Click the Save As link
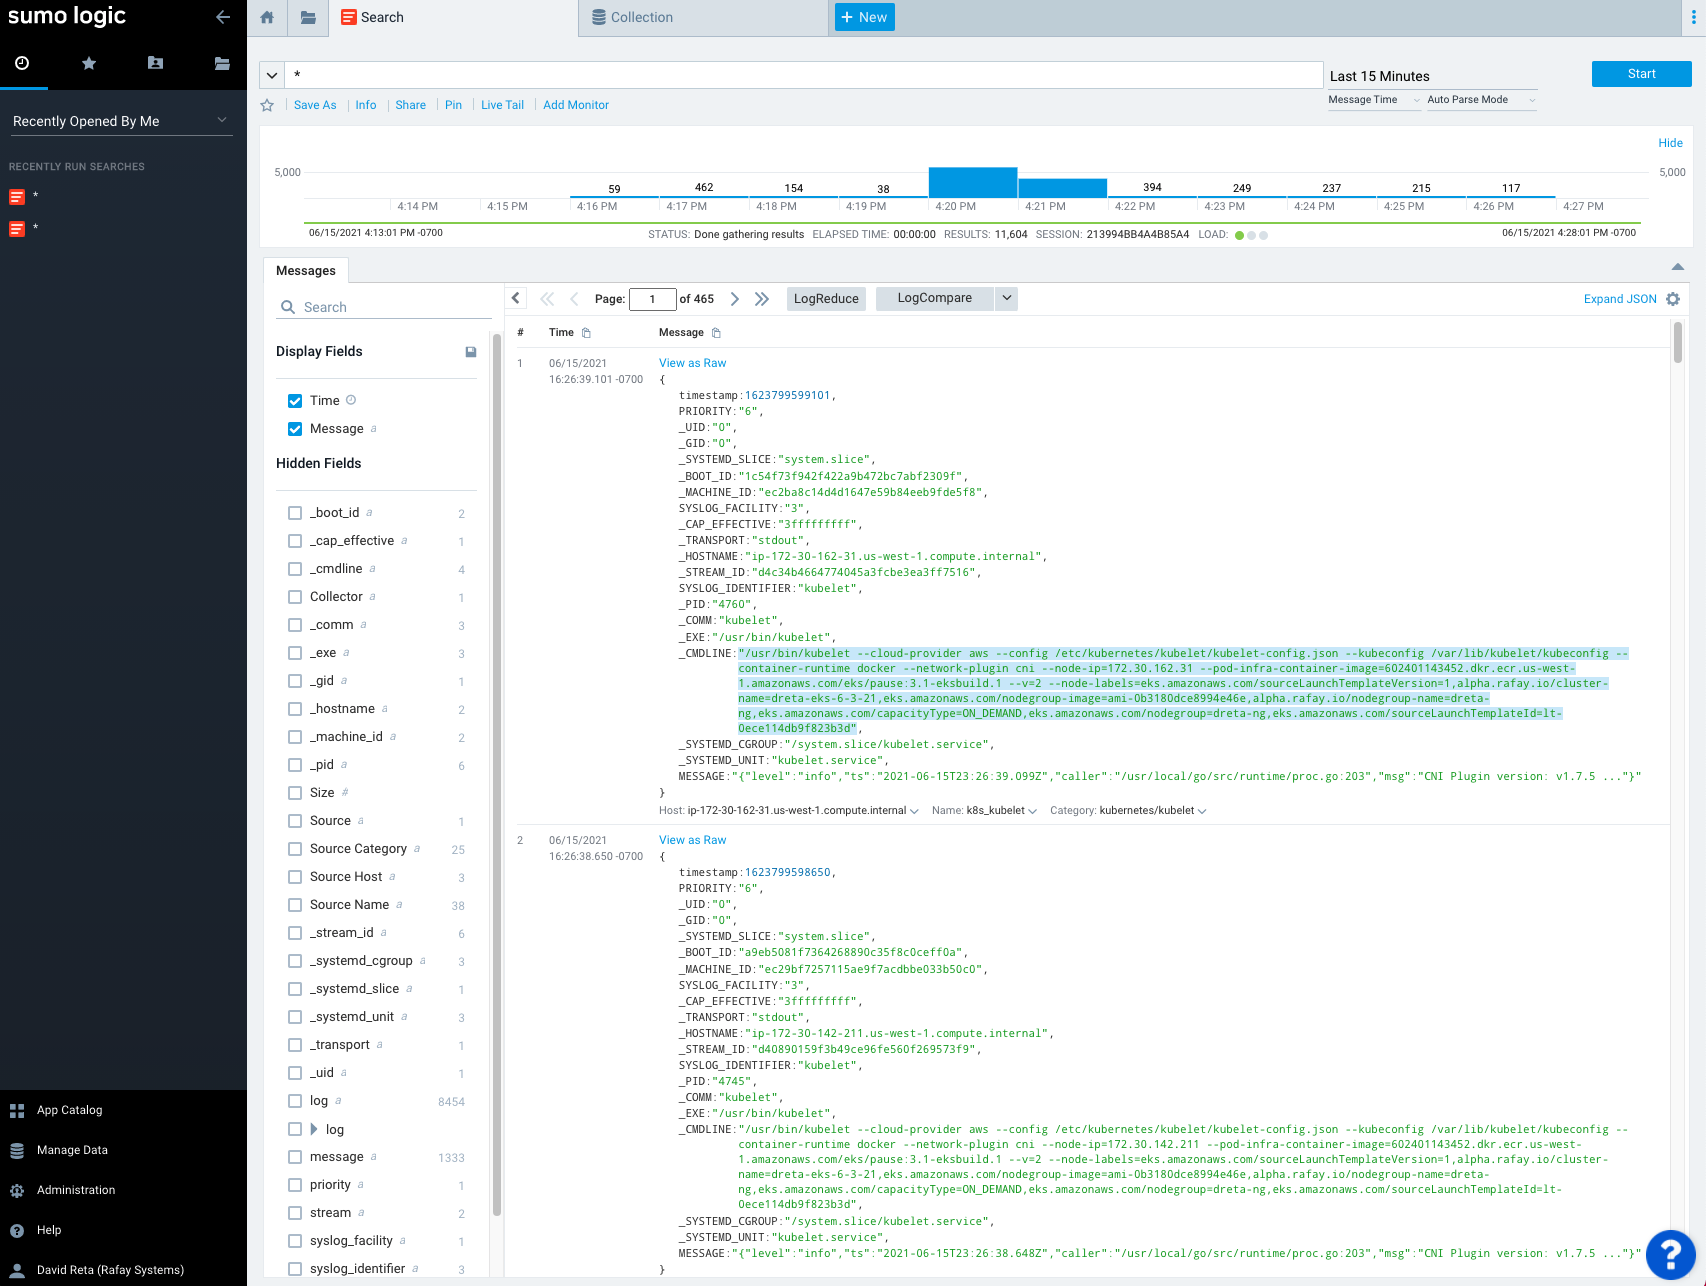Viewport: 1706px width, 1286px height. 315,105
